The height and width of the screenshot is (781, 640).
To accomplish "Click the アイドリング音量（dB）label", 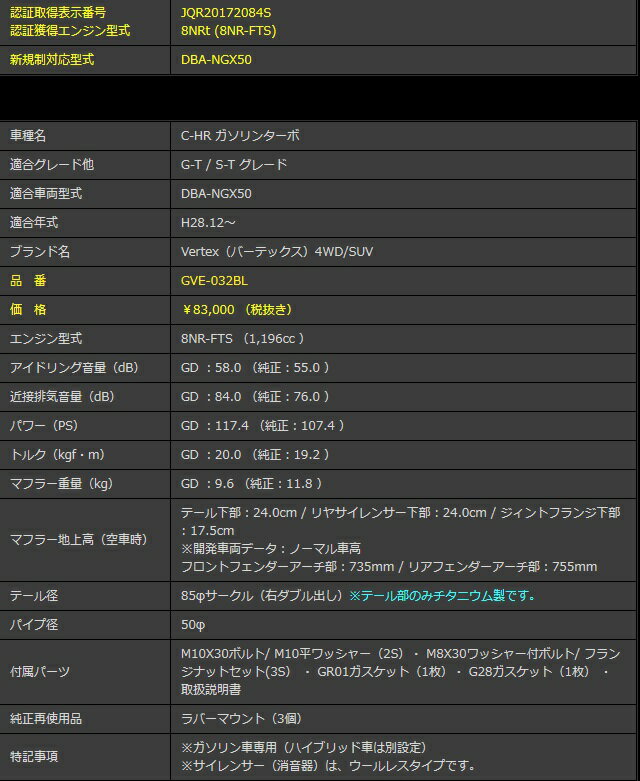I will pos(75,367).
